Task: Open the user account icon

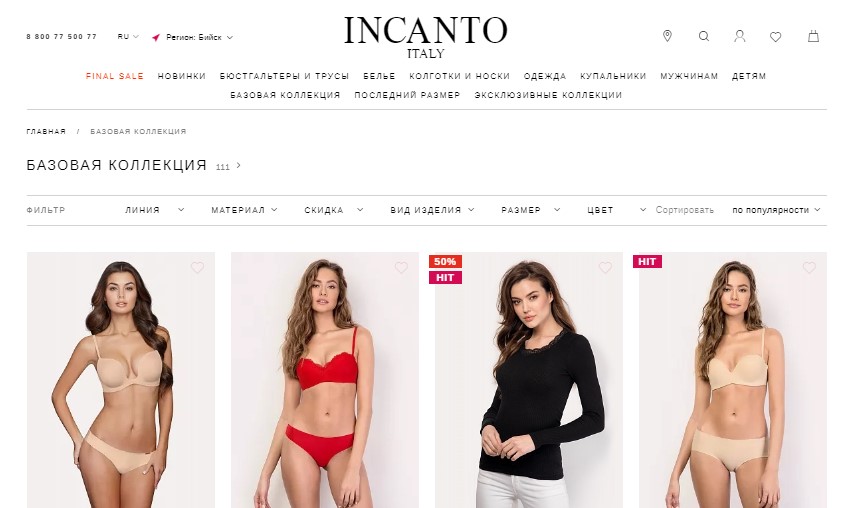Action: [x=740, y=36]
